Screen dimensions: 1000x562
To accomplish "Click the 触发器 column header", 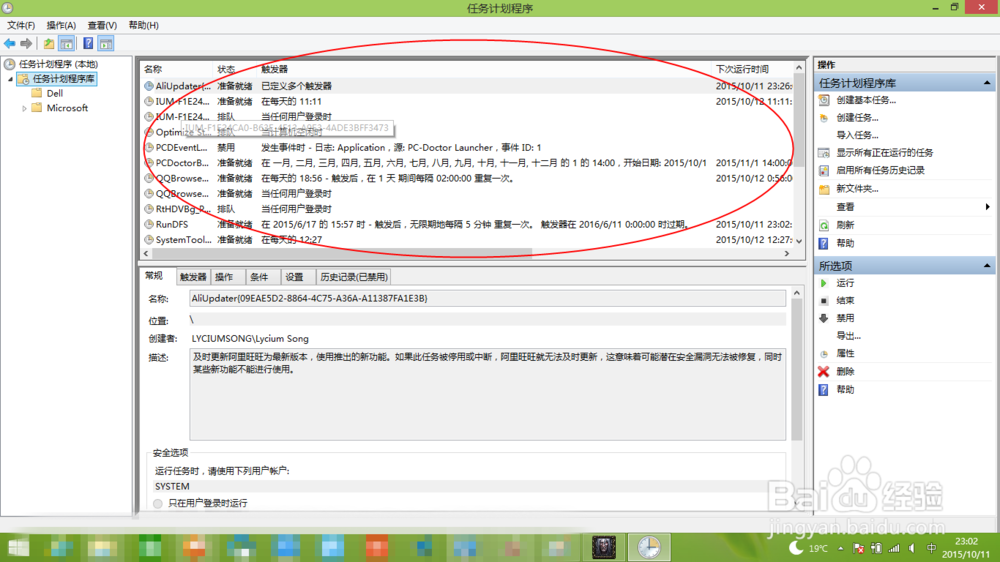I will (x=483, y=69).
